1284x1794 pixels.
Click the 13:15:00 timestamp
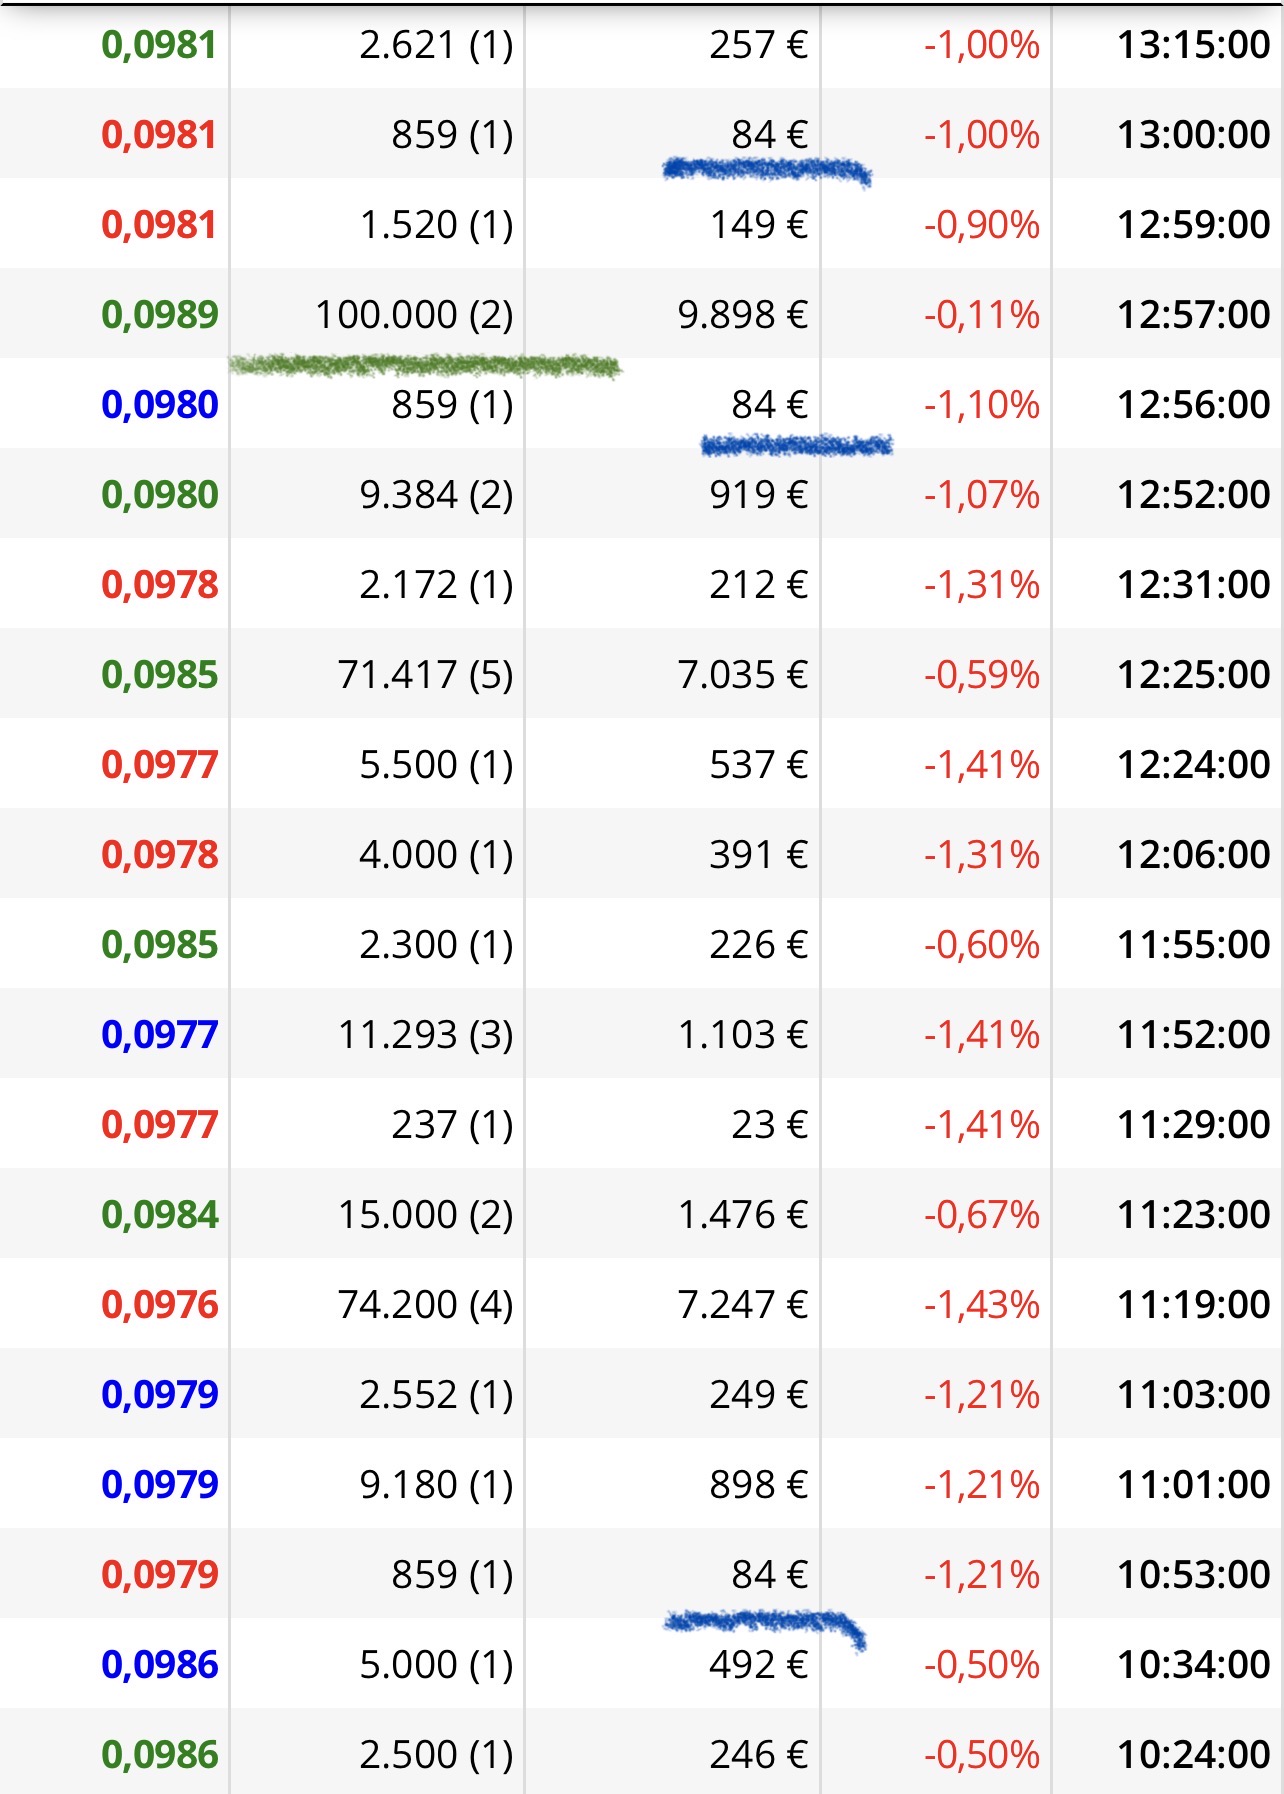1193,45
